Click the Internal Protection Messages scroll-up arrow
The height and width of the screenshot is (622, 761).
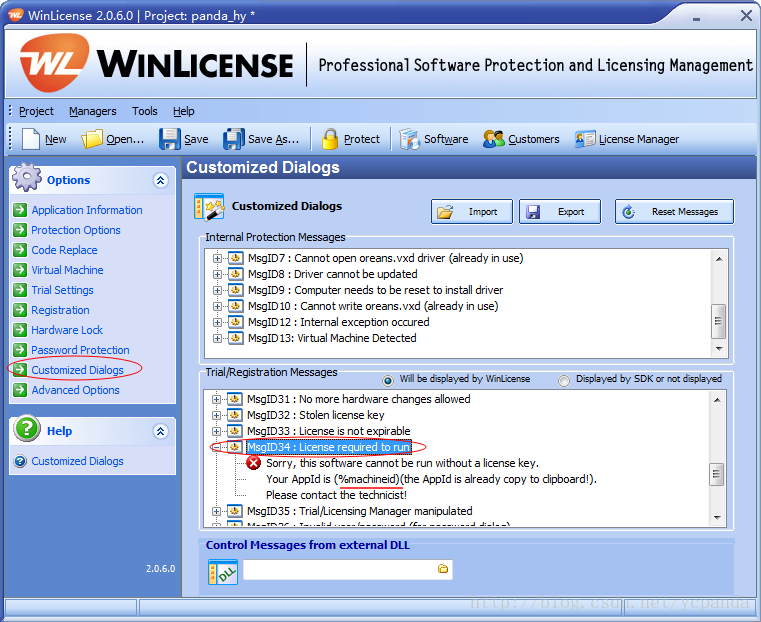pos(719,259)
